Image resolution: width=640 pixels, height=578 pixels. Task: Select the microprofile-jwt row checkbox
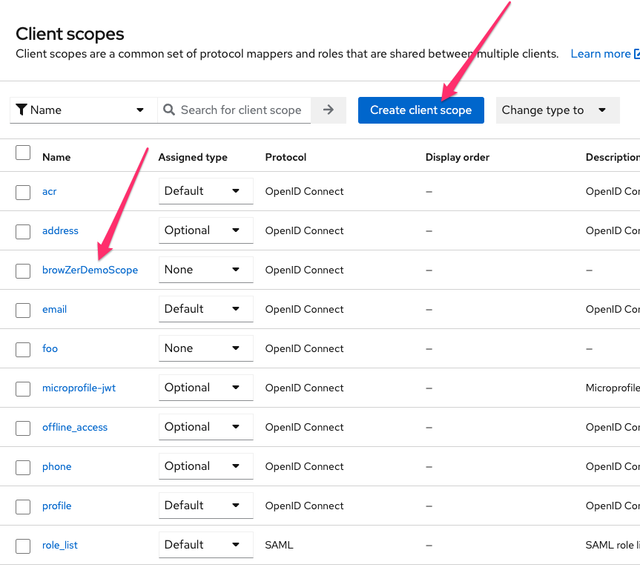coord(23,389)
